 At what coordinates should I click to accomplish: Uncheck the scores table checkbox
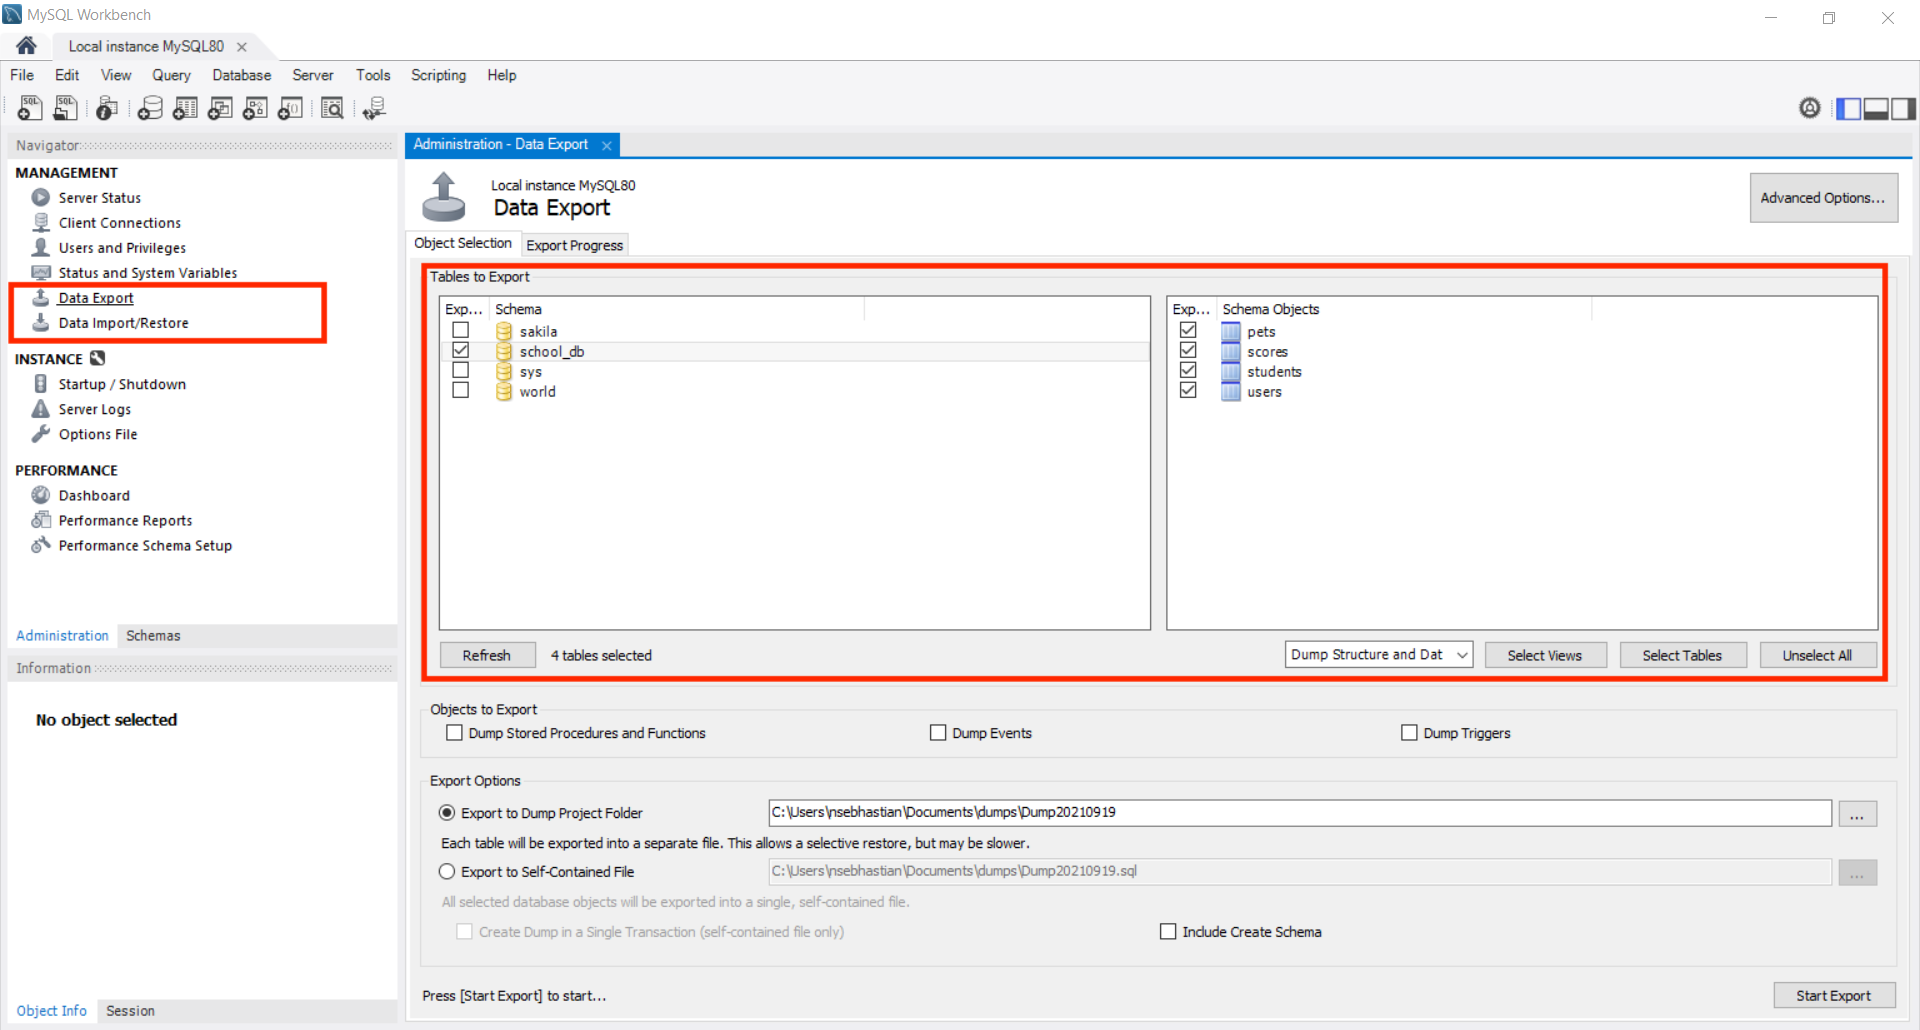1188,350
